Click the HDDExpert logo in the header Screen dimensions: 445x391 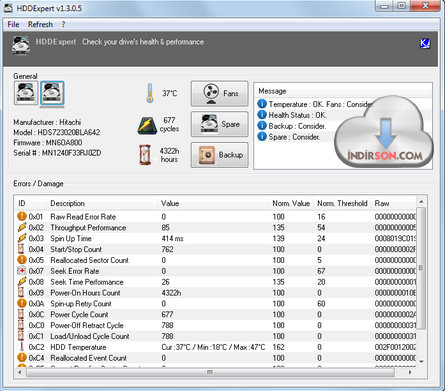tap(21, 45)
